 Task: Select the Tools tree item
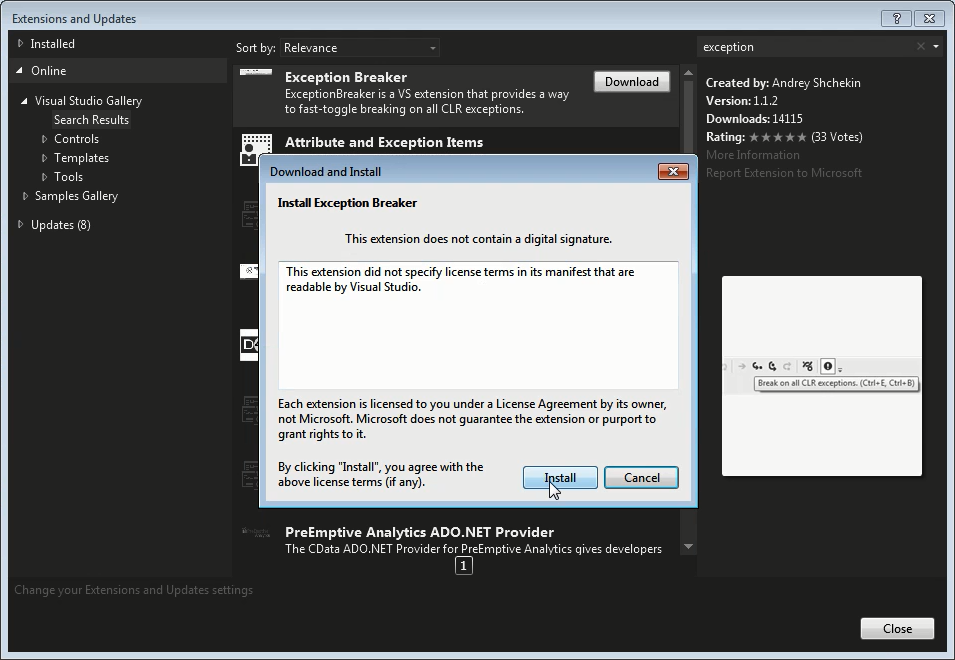(68, 177)
